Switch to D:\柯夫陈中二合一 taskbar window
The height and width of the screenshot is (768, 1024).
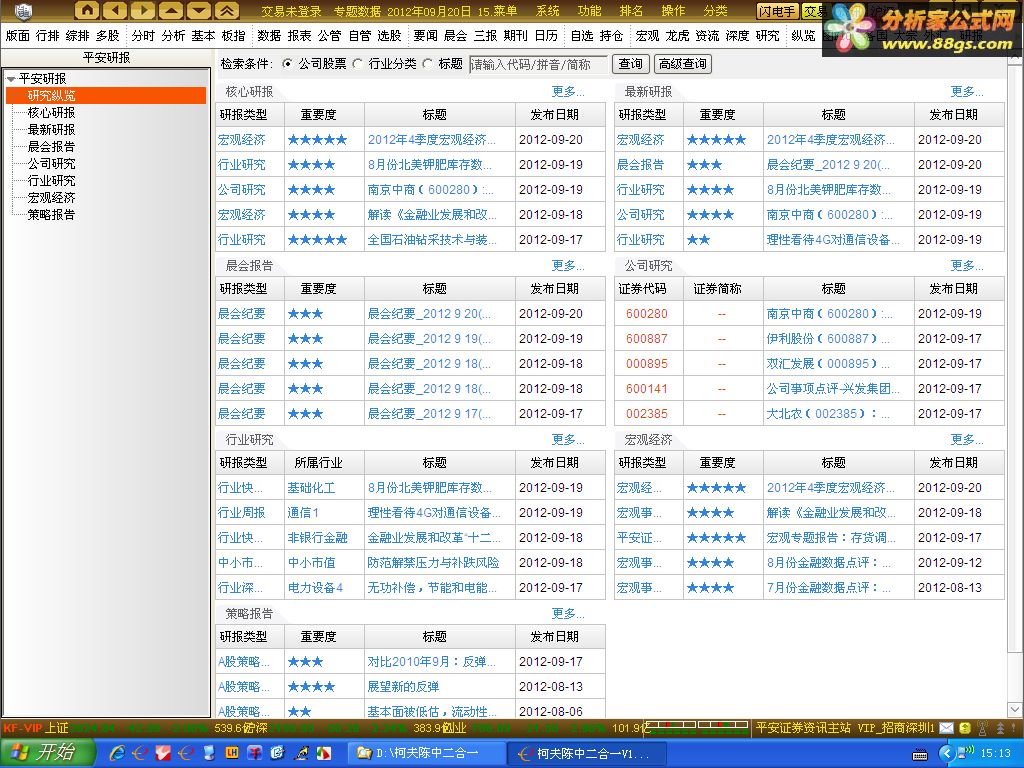pos(426,754)
